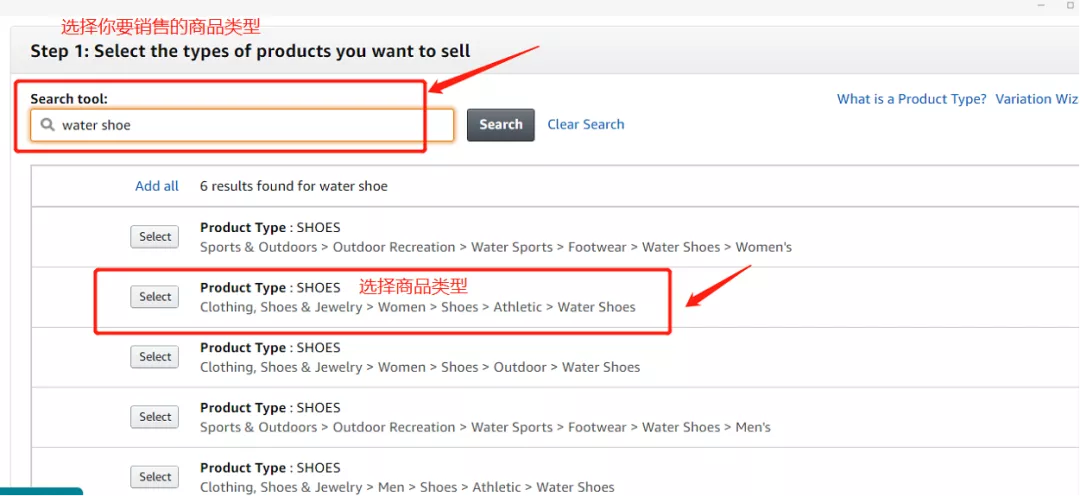
Task: Select Women Outdoor Water Shoes product type
Action: (x=155, y=357)
